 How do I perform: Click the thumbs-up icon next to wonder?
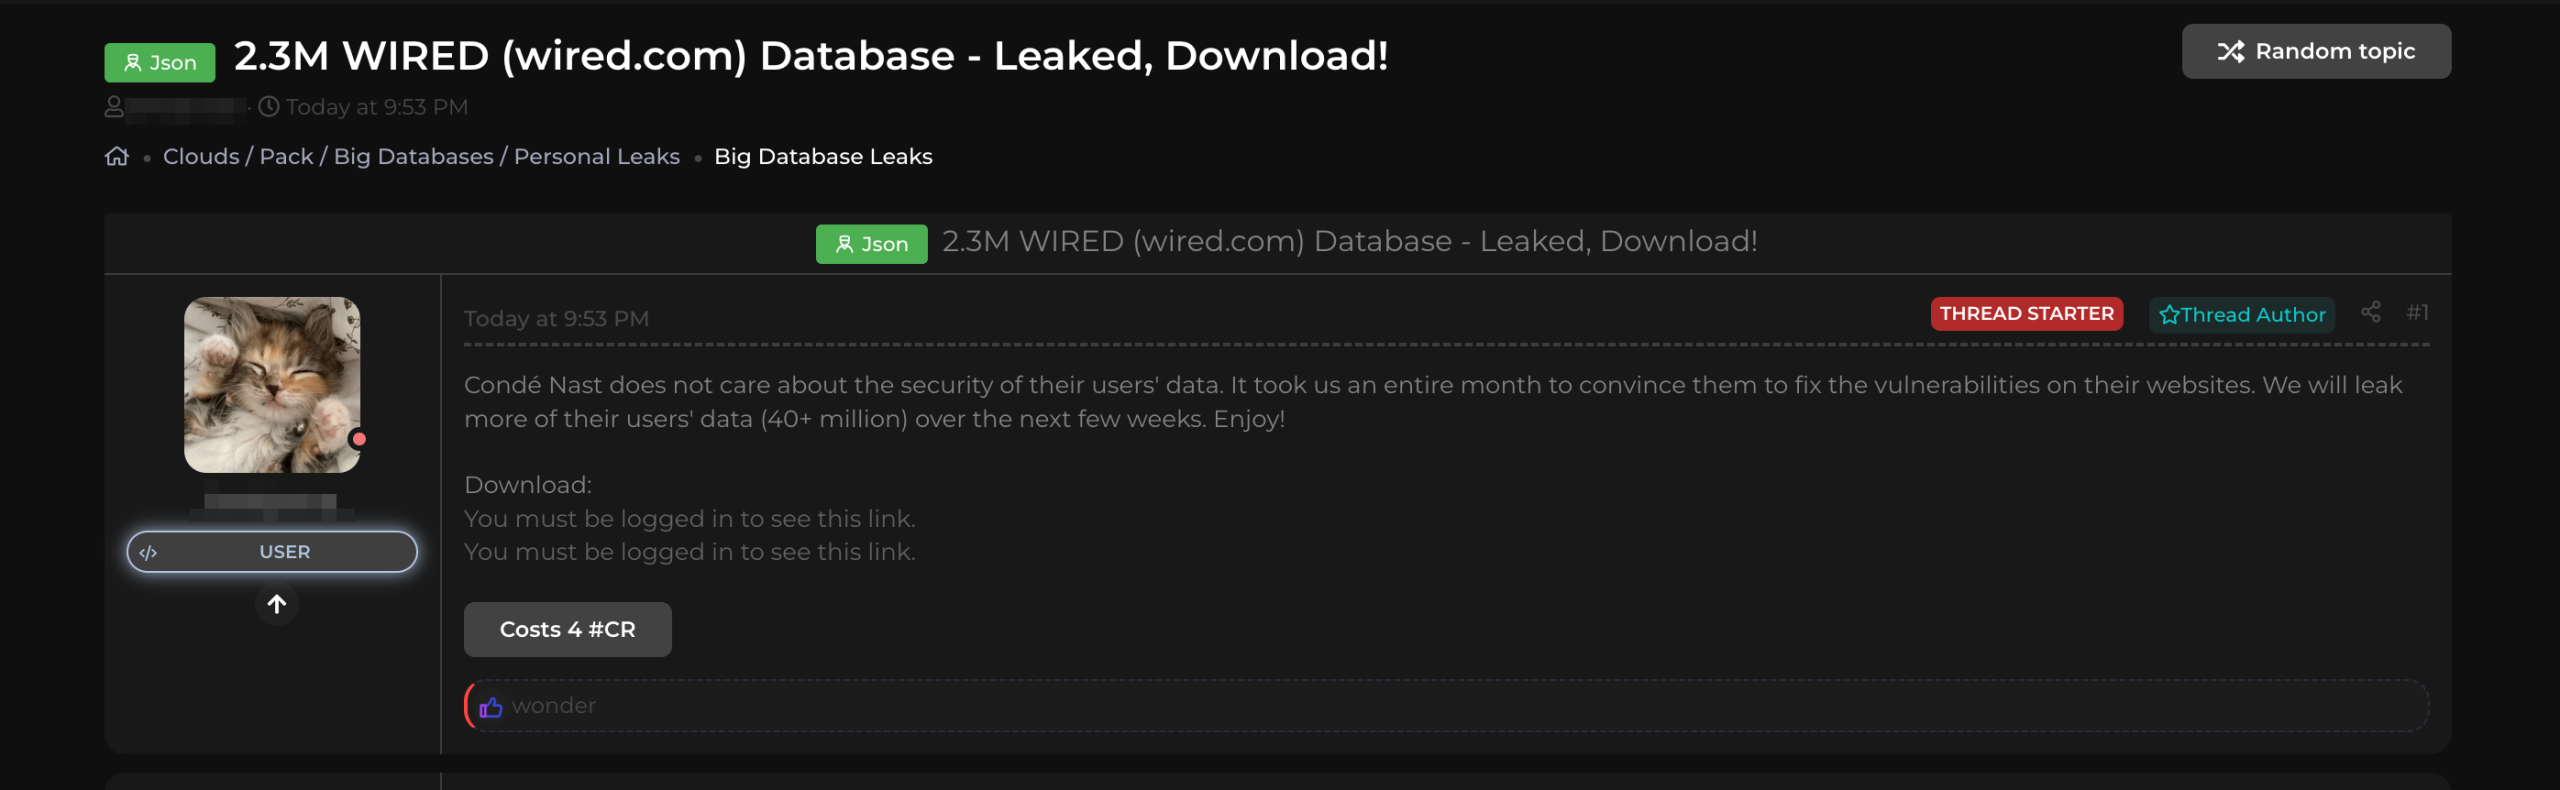pyautogui.click(x=491, y=706)
